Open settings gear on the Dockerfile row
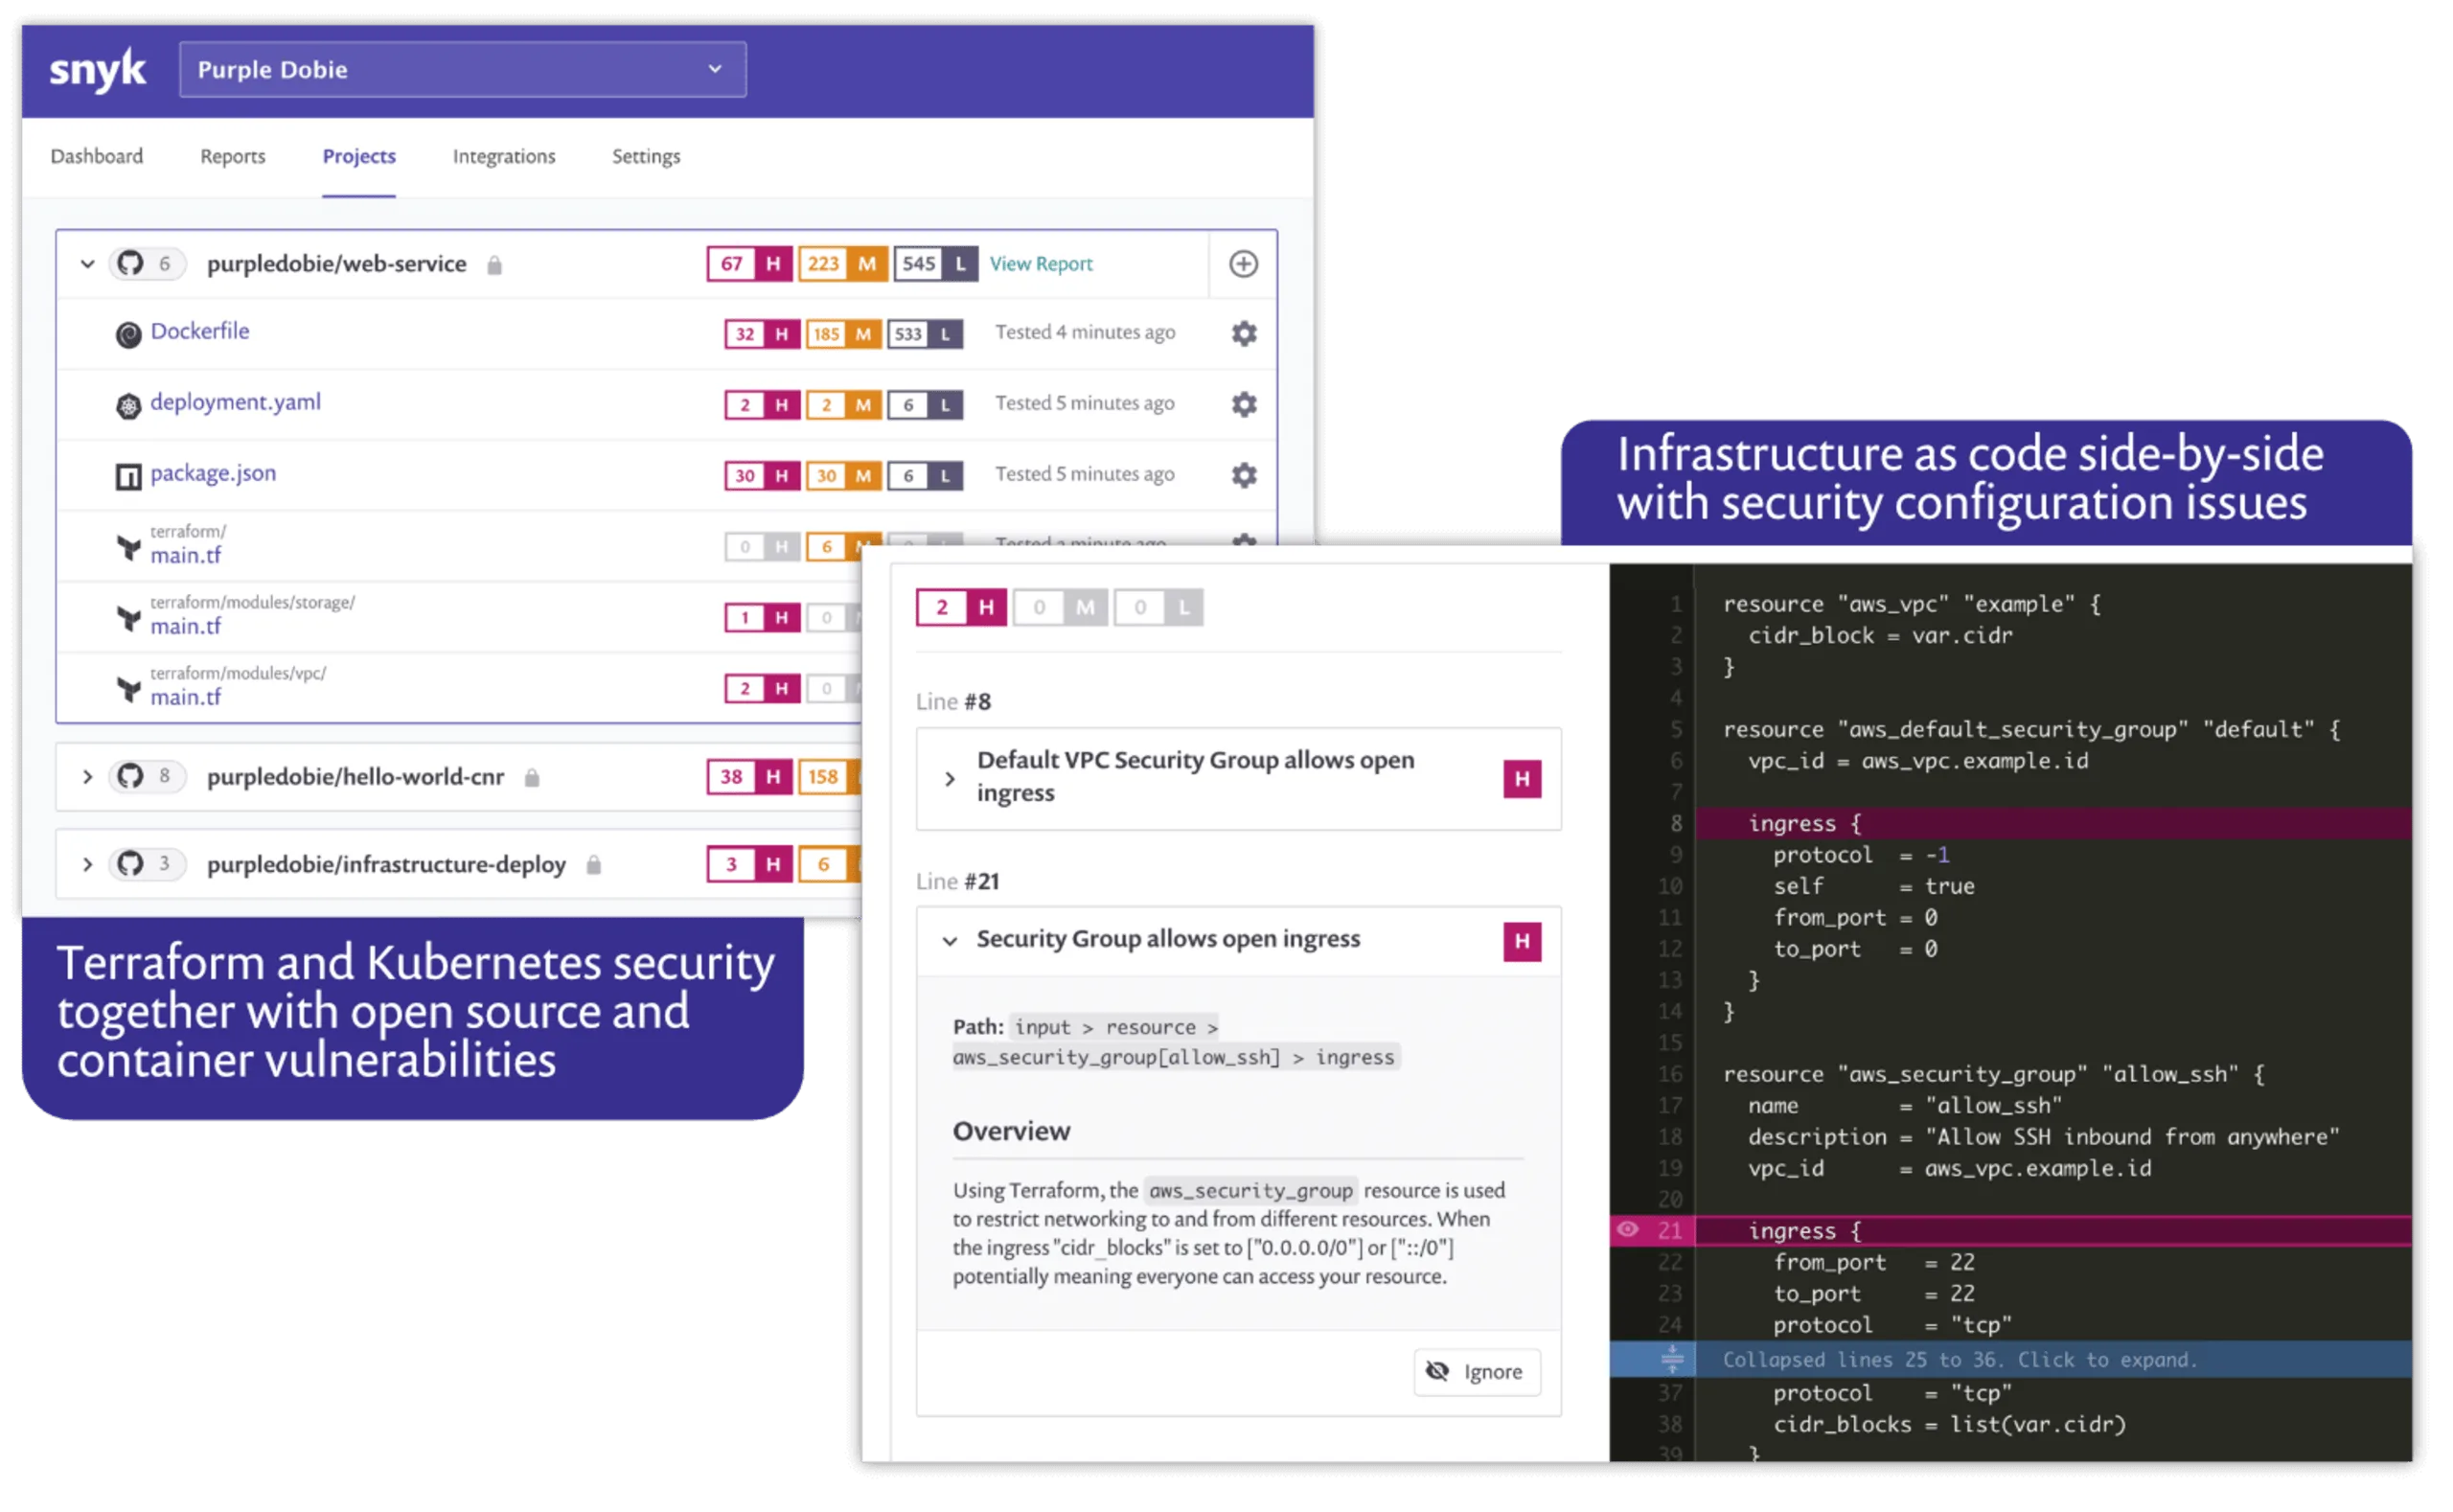 click(1243, 333)
